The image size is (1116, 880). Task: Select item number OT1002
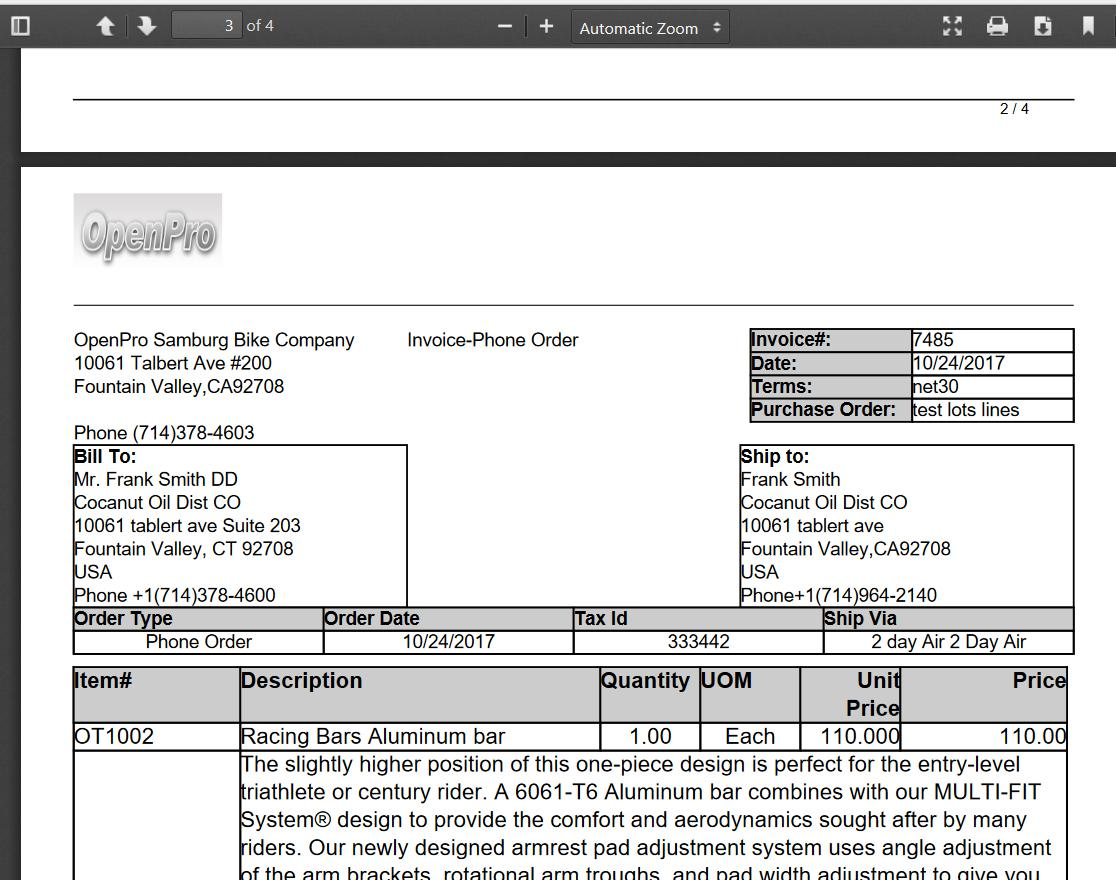pyautogui.click(x=114, y=737)
